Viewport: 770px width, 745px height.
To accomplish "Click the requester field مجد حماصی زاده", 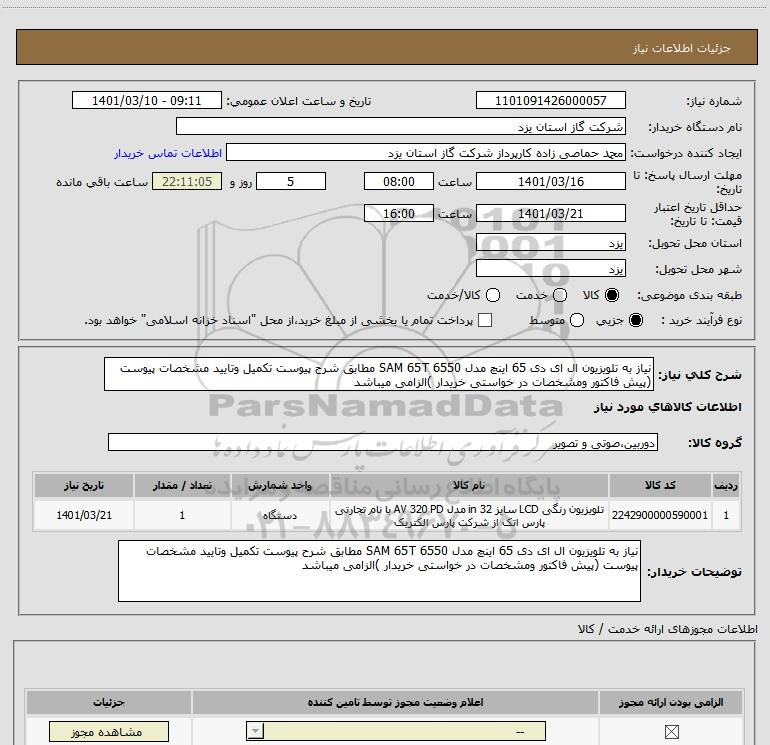I will (x=426, y=153).
